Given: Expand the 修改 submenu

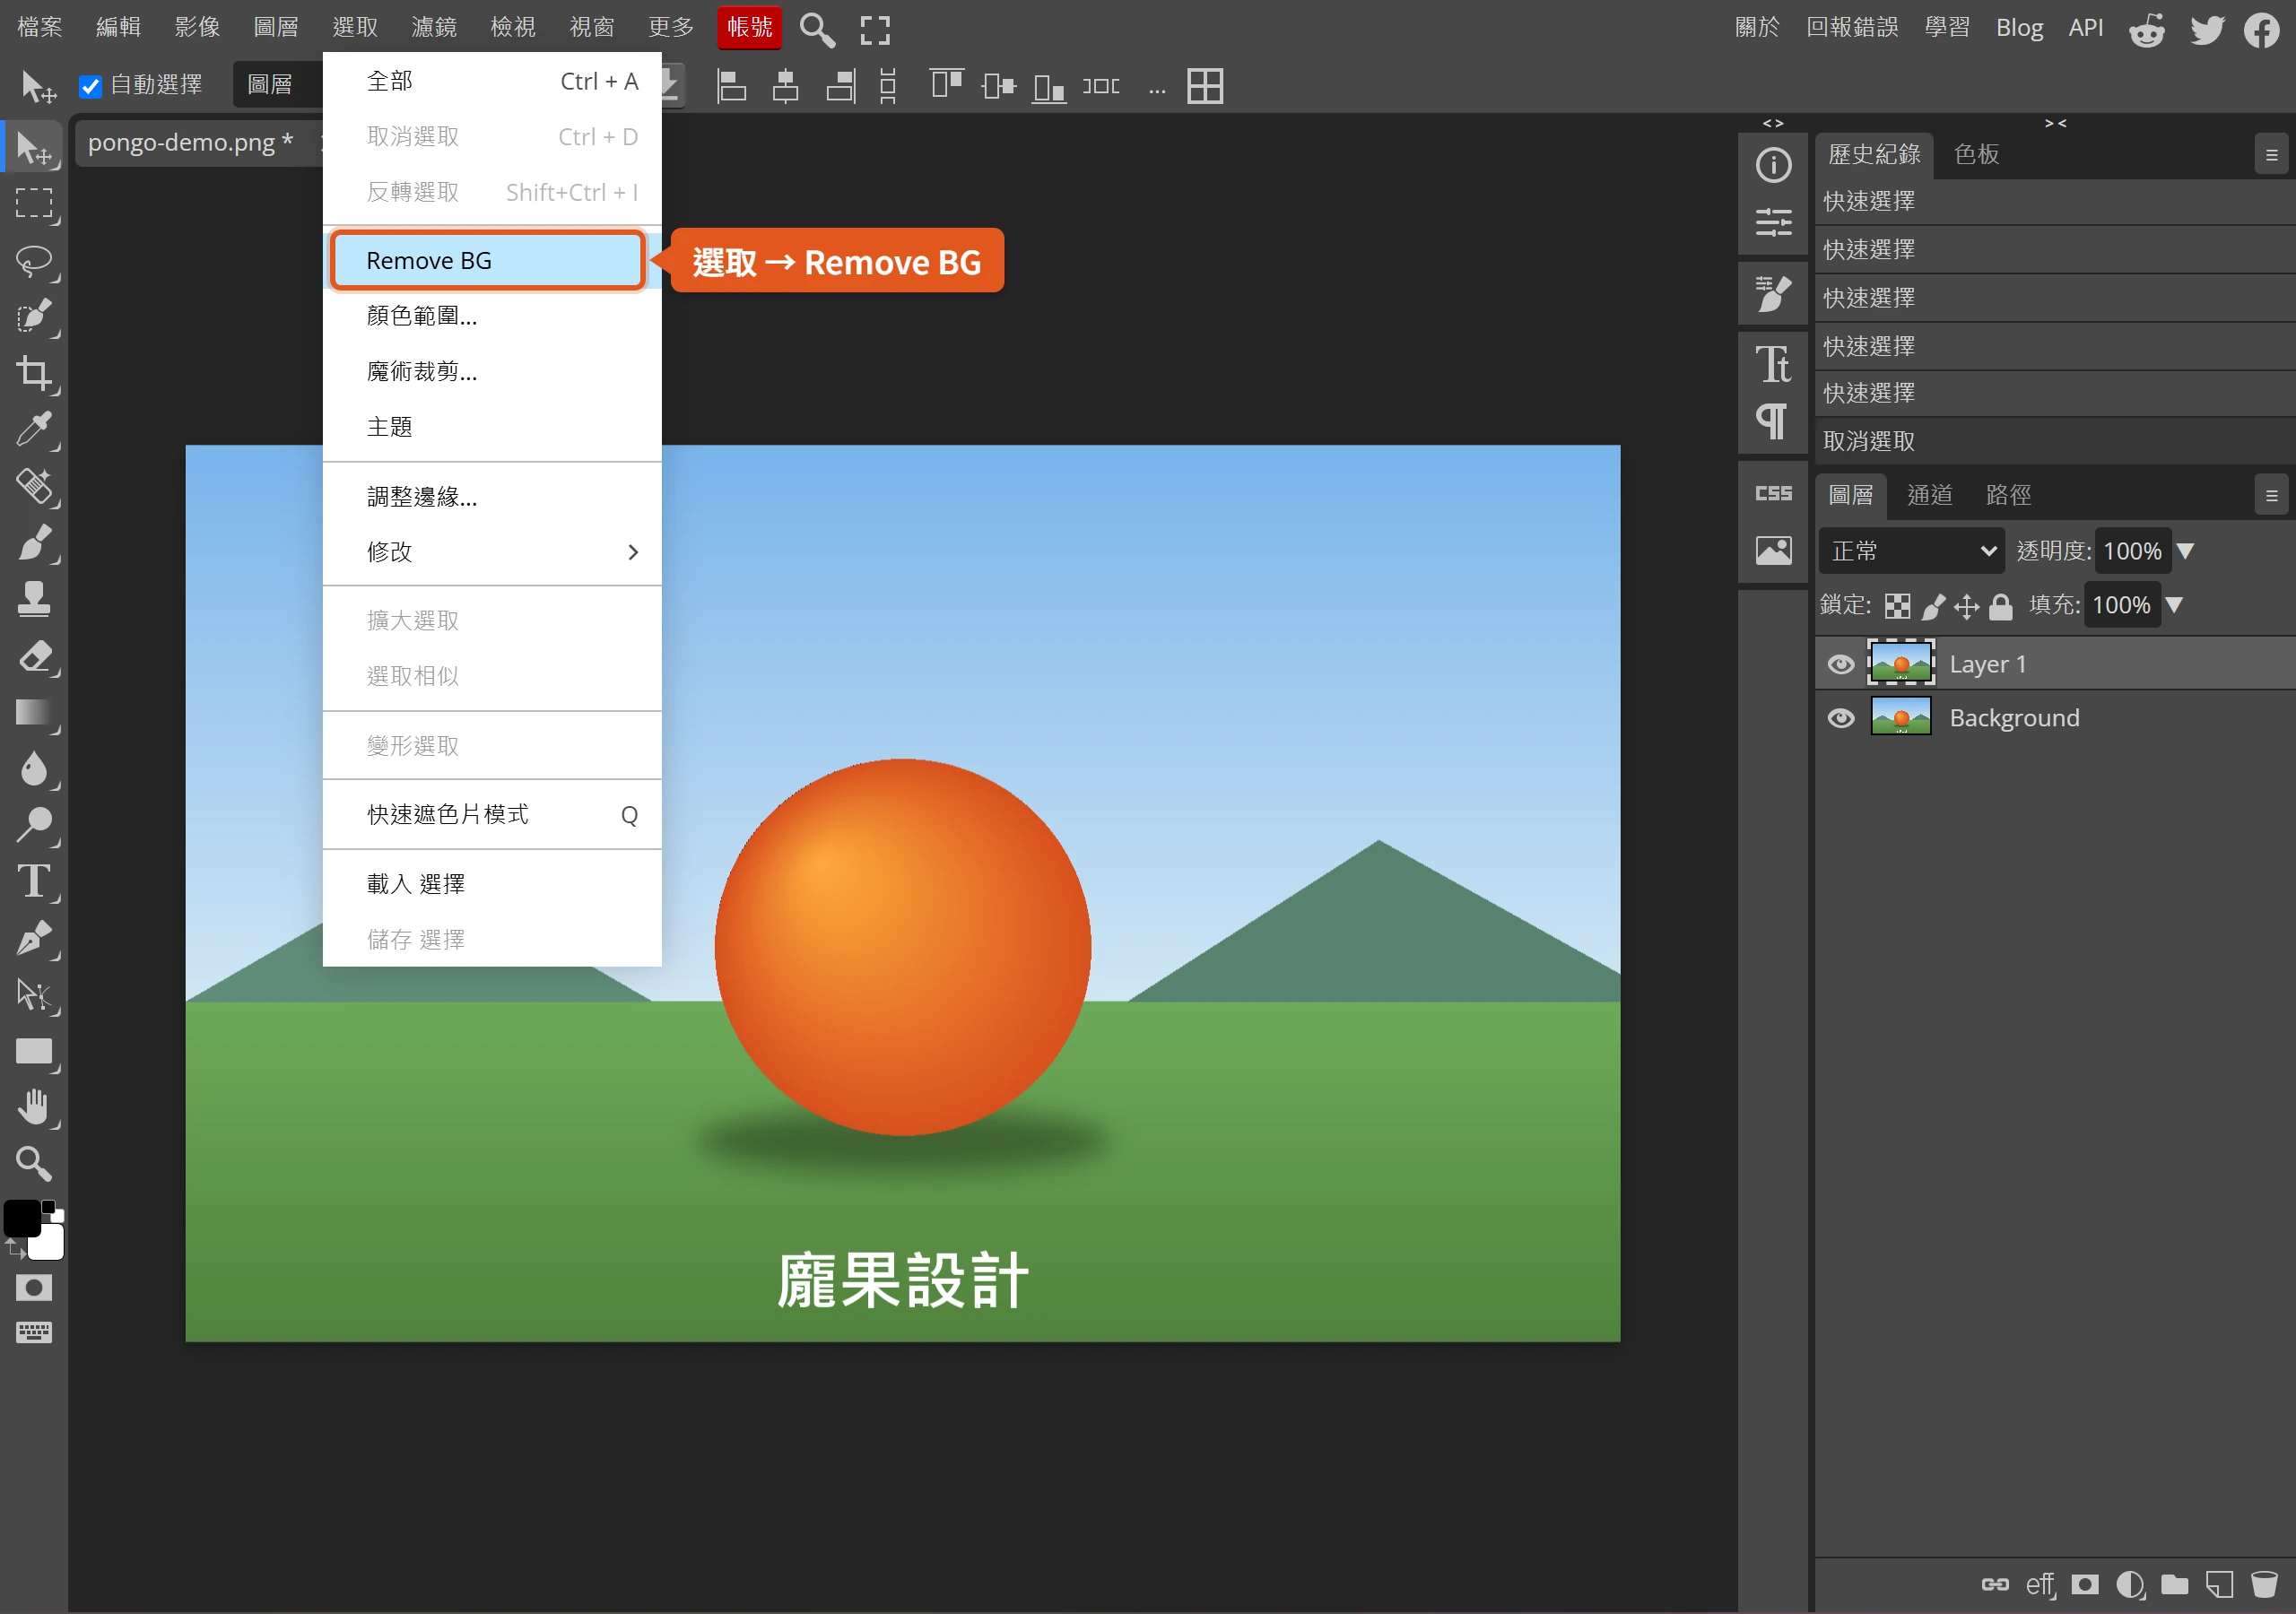Looking at the screenshot, I should (x=492, y=552).
